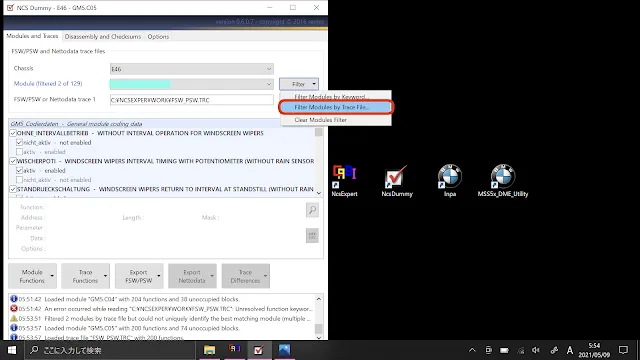
Task: Toggle aktiv under WISCHERPOTI
Action: (x=19, y=171)
